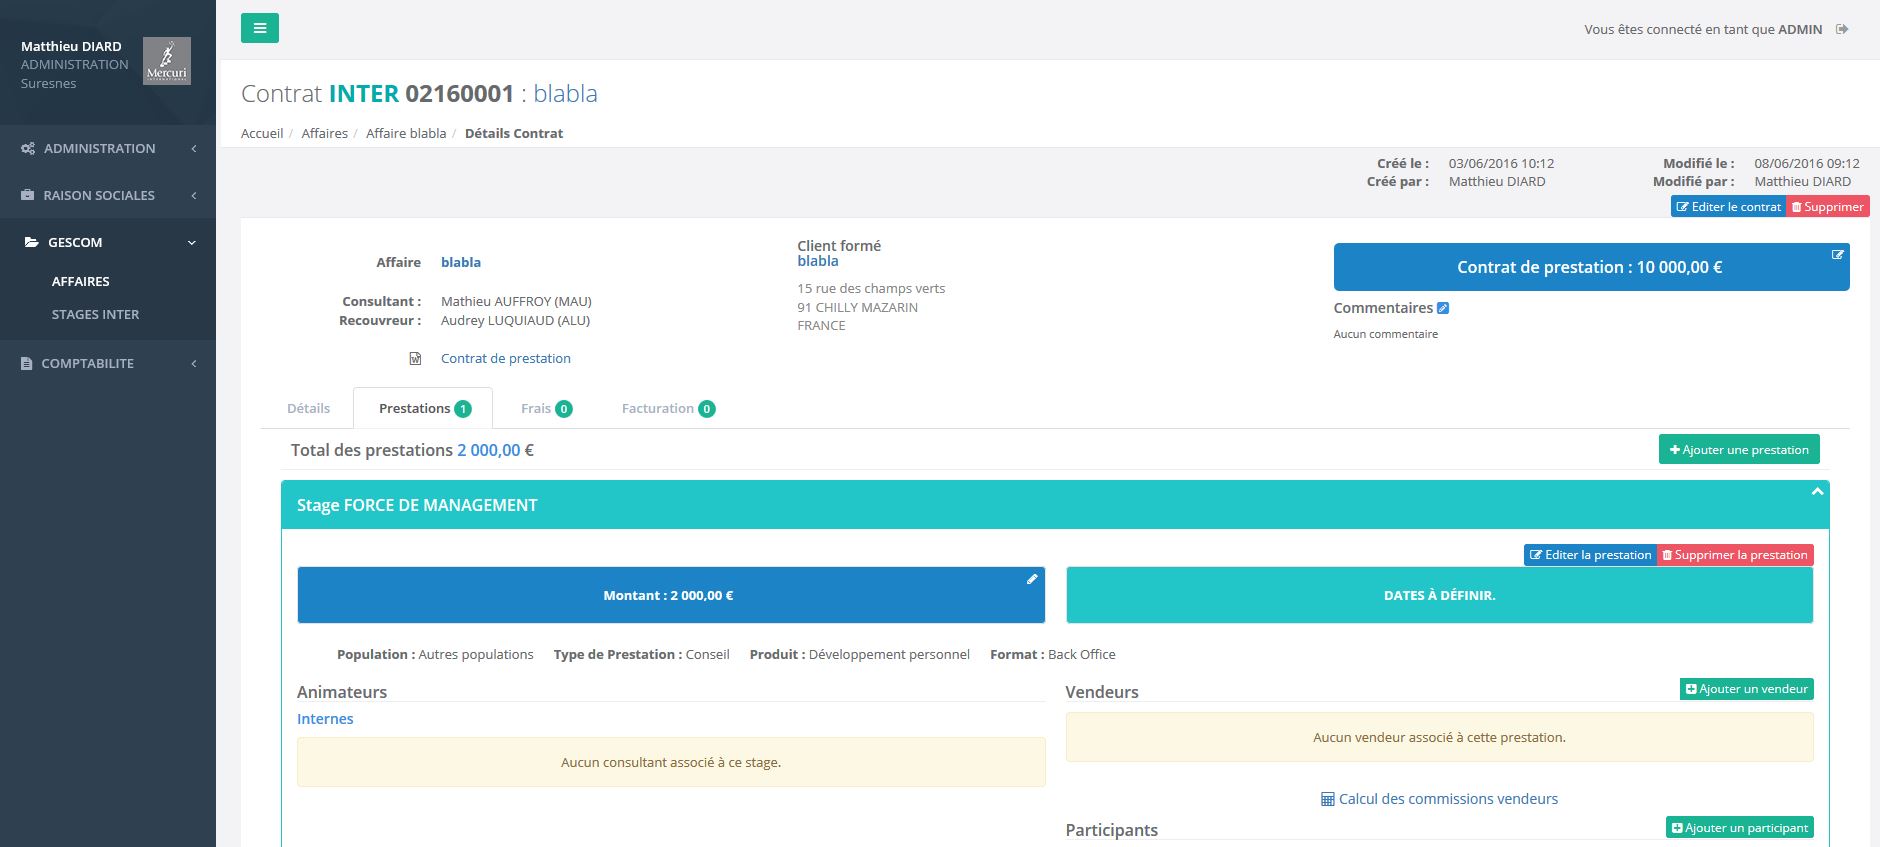Click the document icon beside Contrat de prestation
Viewport: 1880px width, 847px height.
click(x=415, y=358)
